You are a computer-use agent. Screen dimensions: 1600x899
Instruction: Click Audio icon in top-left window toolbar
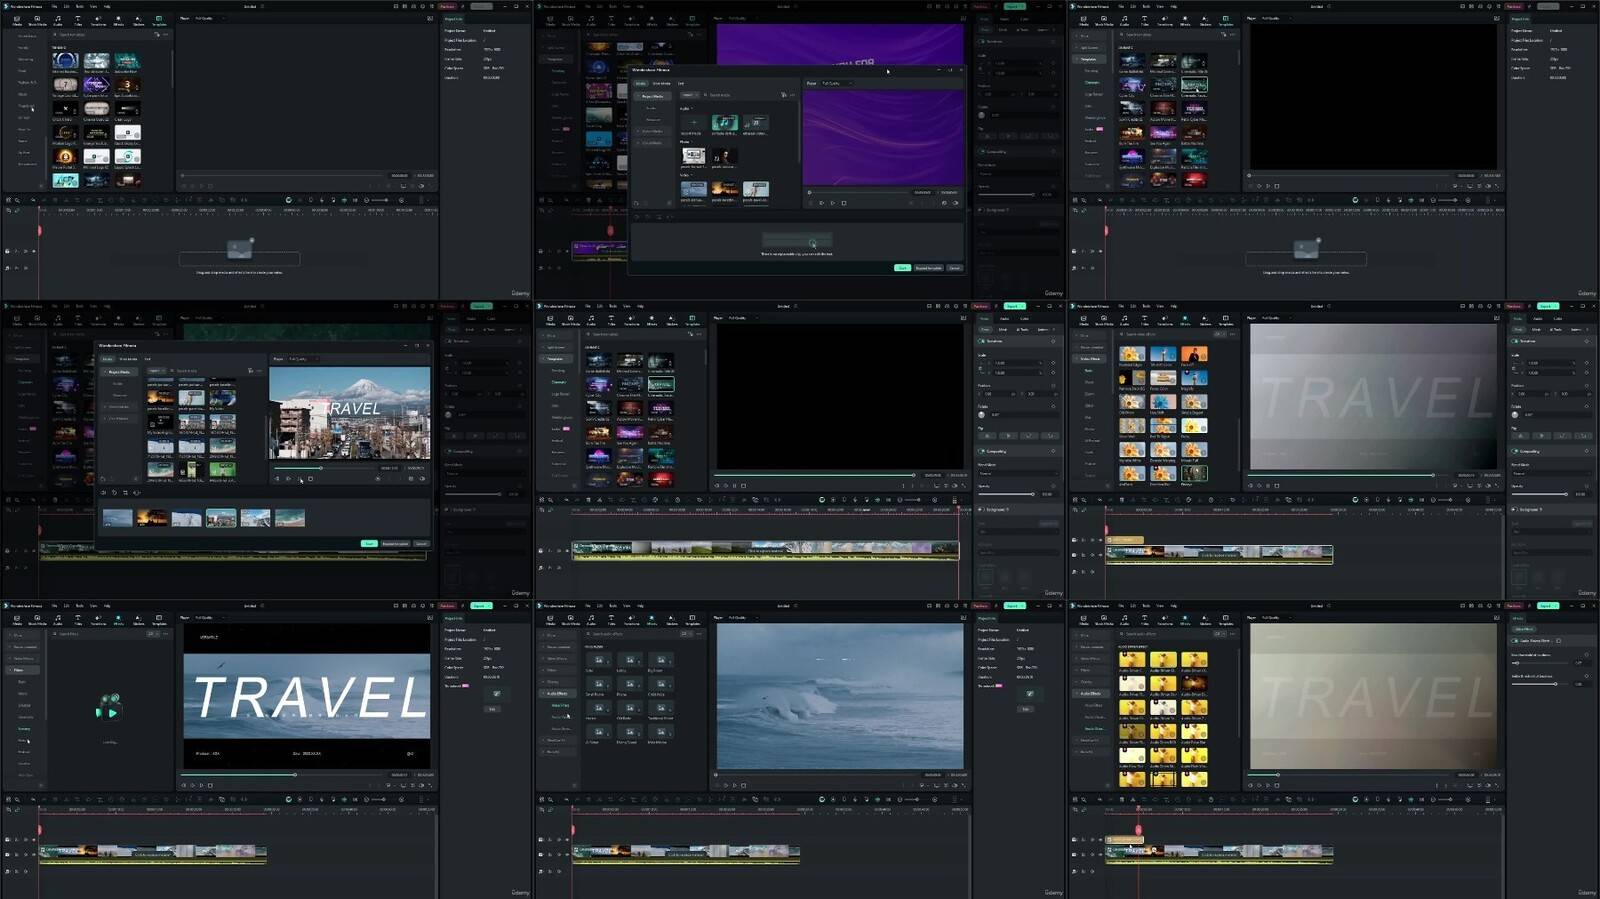coord(58,20)
